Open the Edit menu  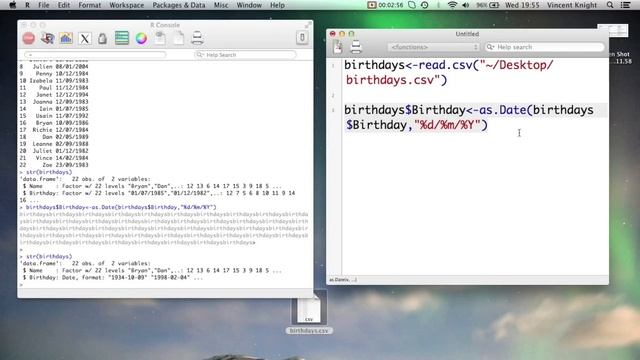coord(64,5)
